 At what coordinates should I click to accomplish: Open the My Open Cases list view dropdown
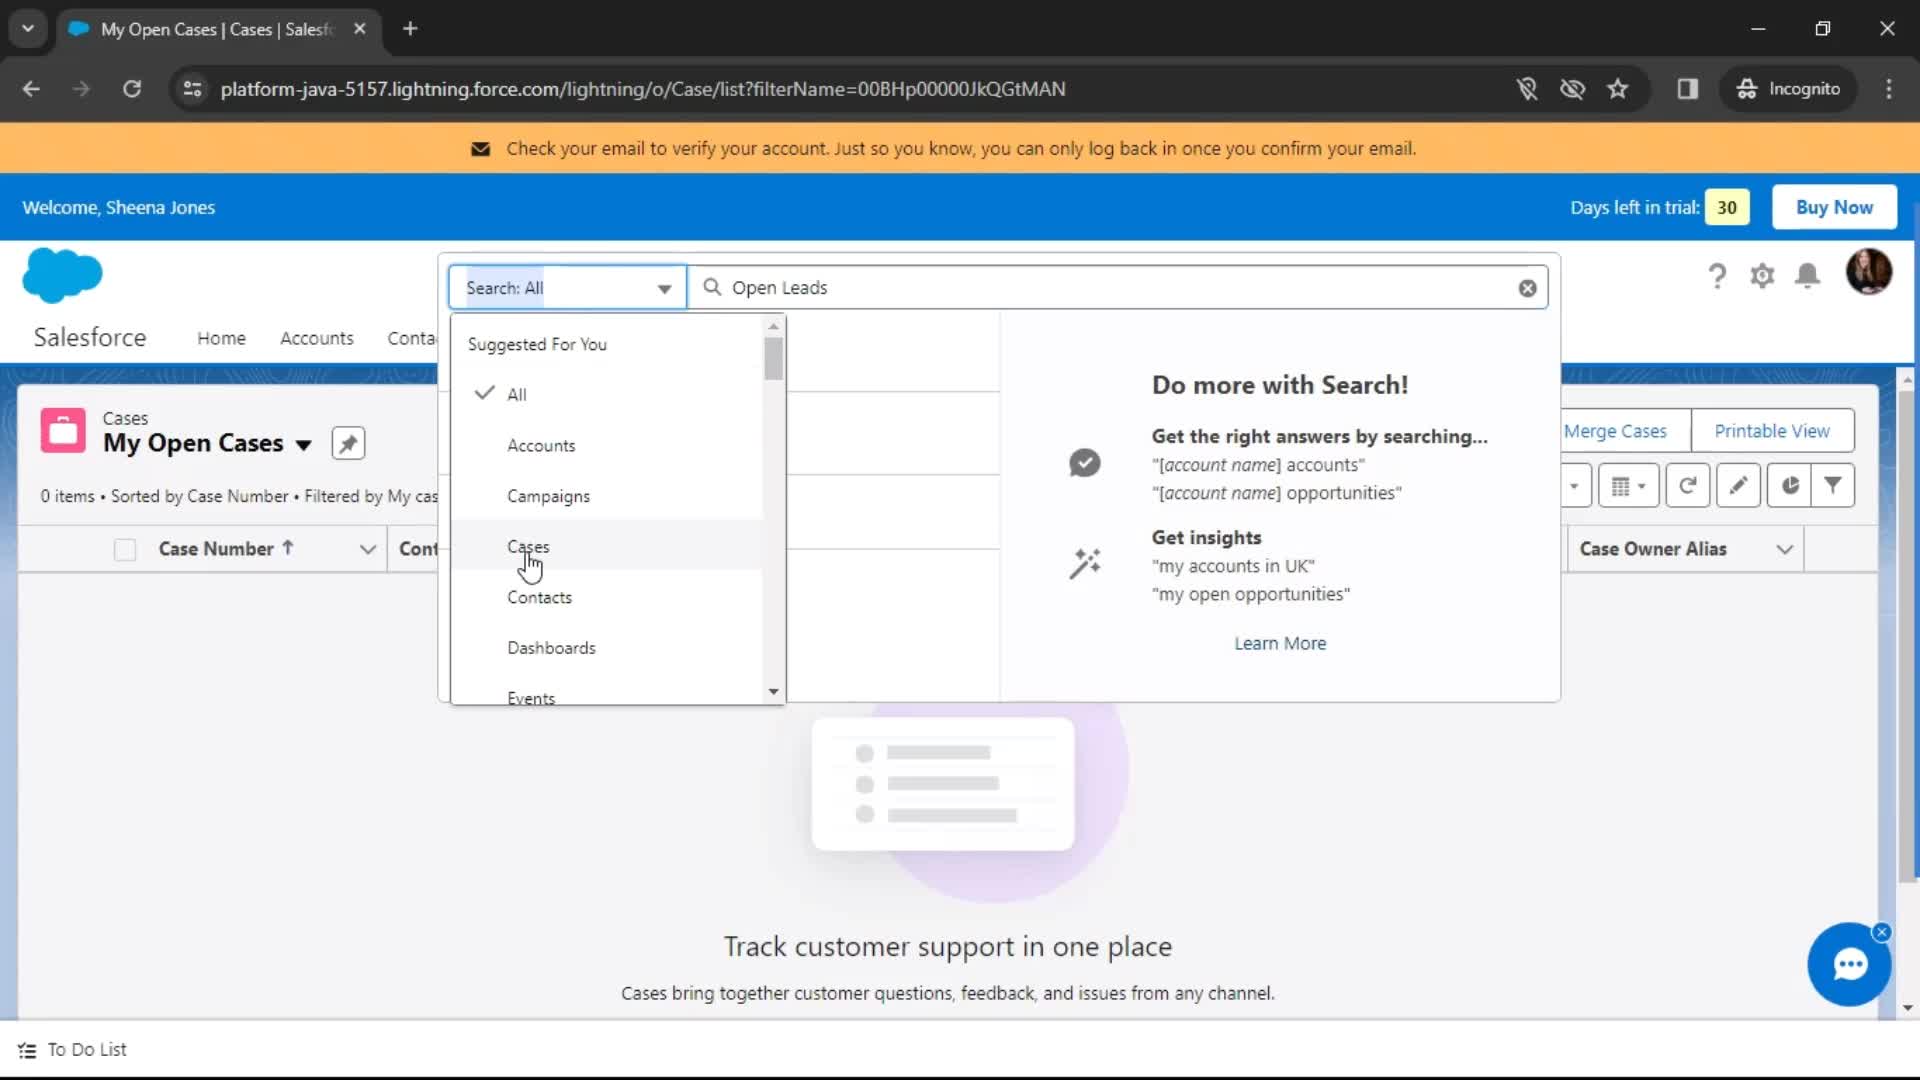(x=304, y=445)
